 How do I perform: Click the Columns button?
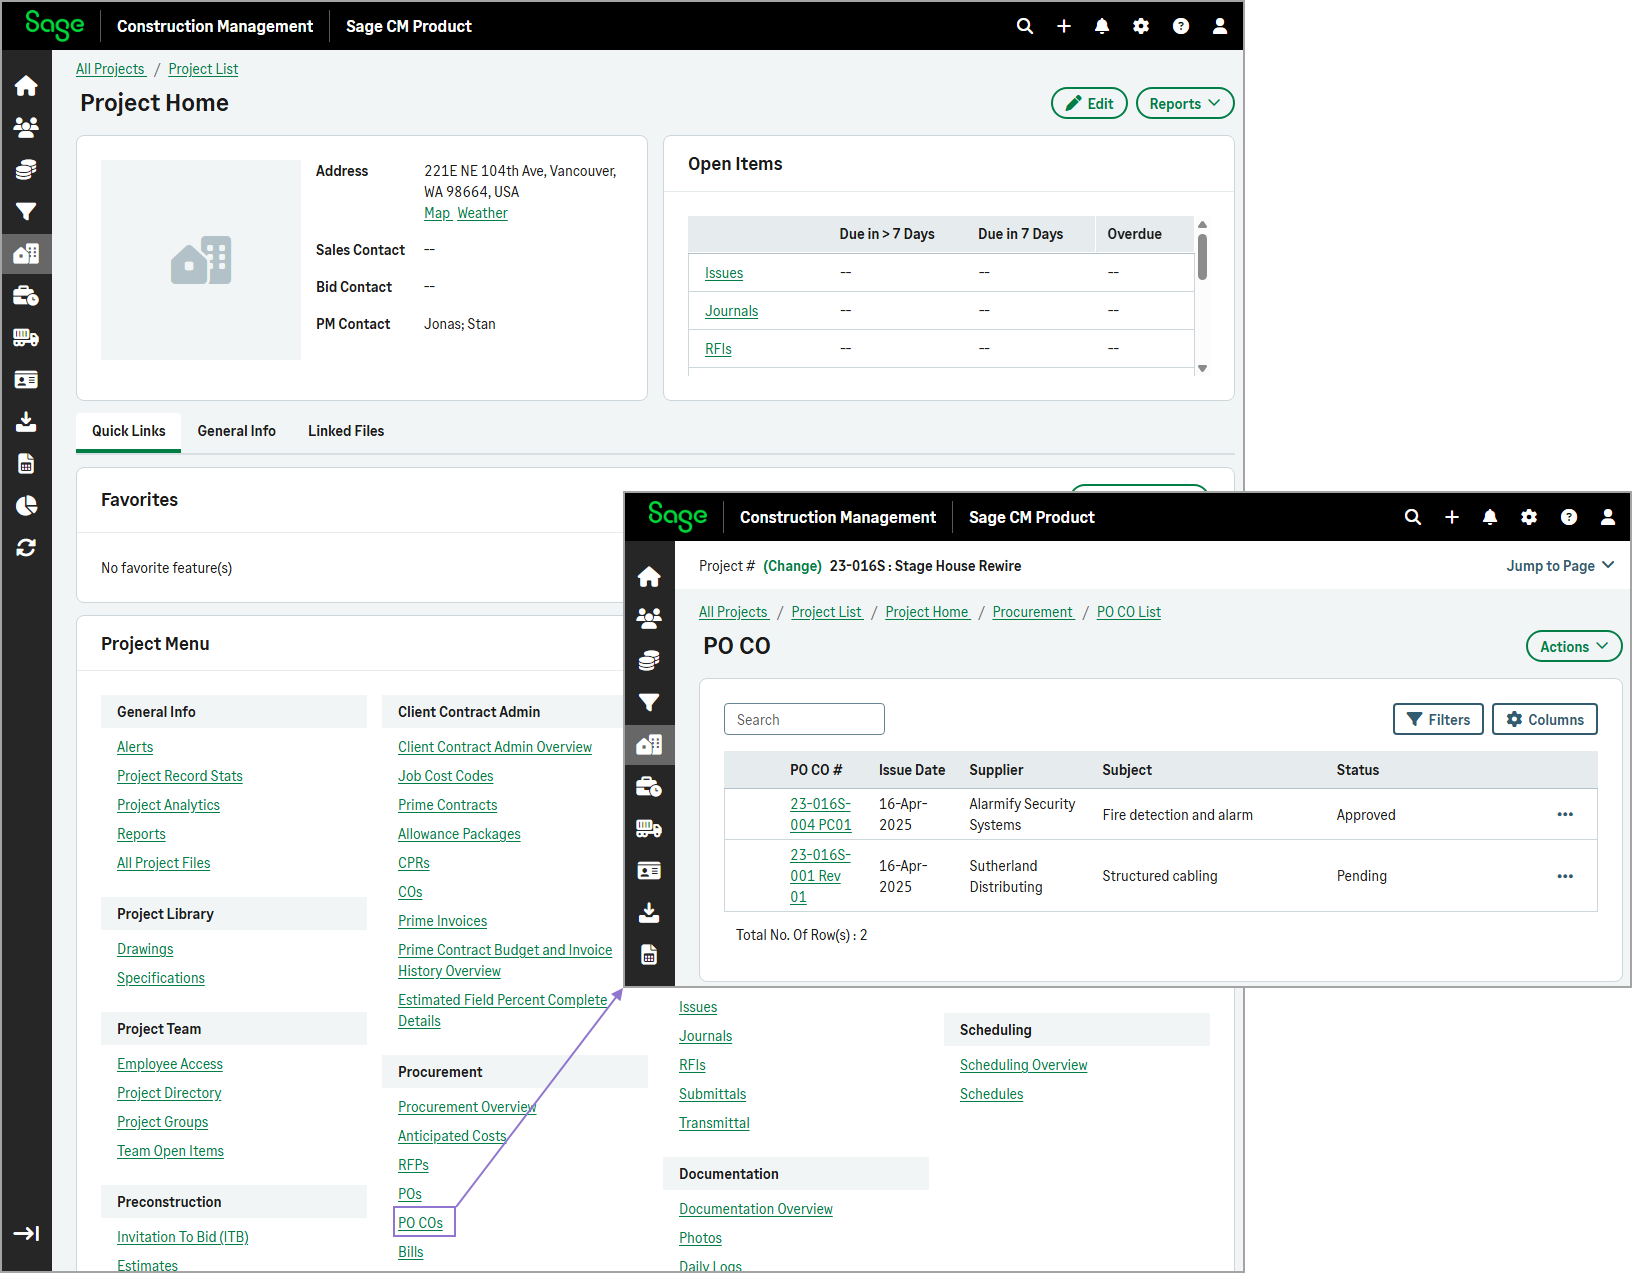click(x=1545, y=719)
